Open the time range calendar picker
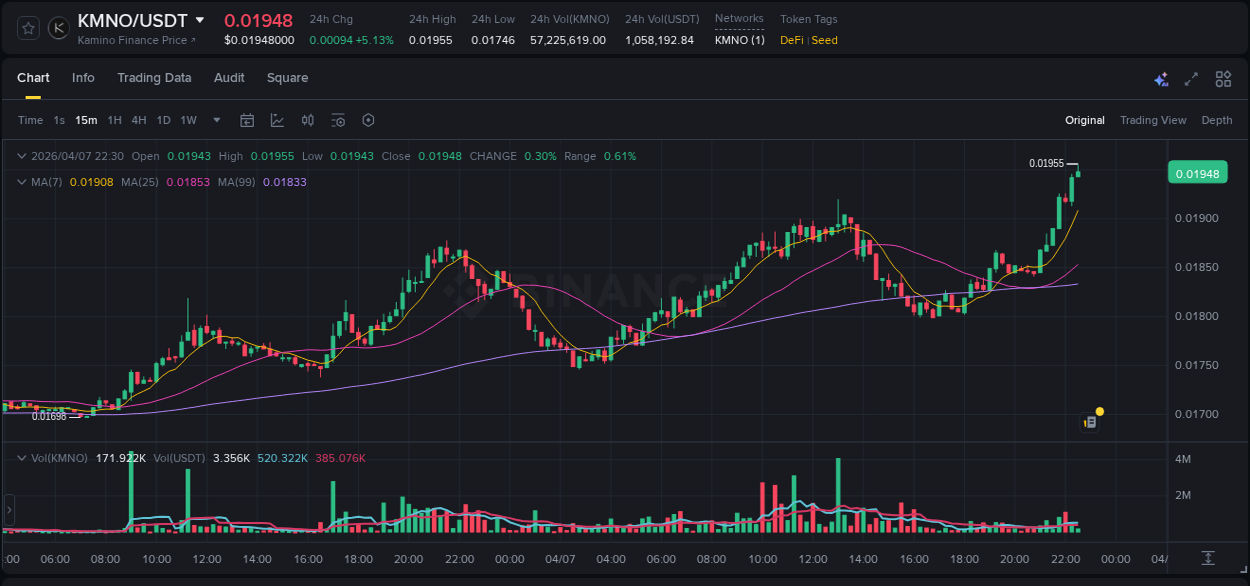The height and width of the screenshot is (586, 1250). coord(247,120)
